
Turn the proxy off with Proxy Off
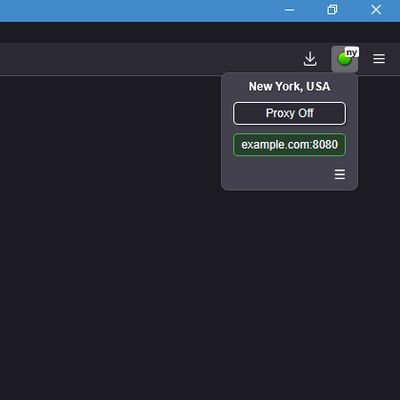(289, 113)
